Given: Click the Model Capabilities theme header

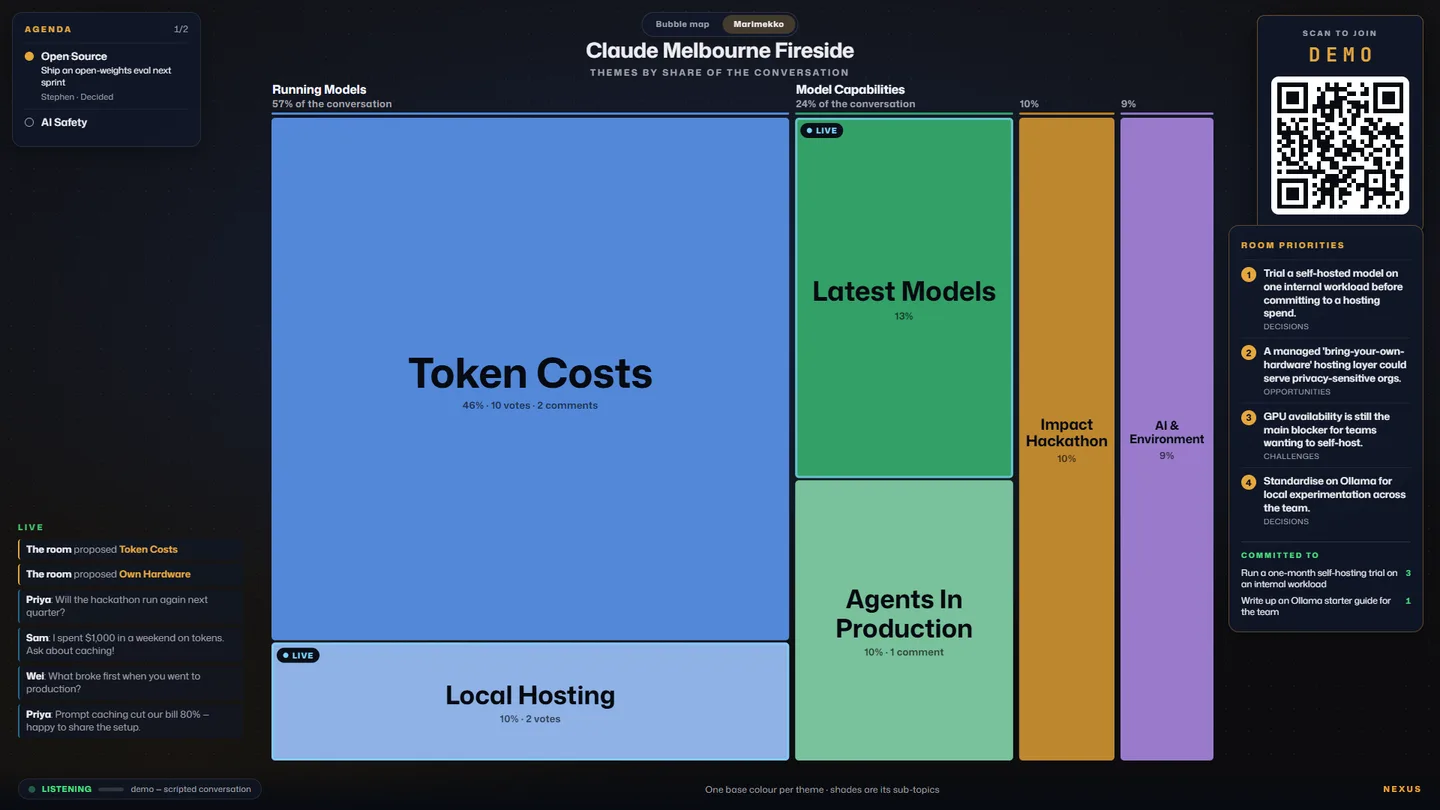Looking at the screenshot, I should pyautogui.click(x=850, y=90).
